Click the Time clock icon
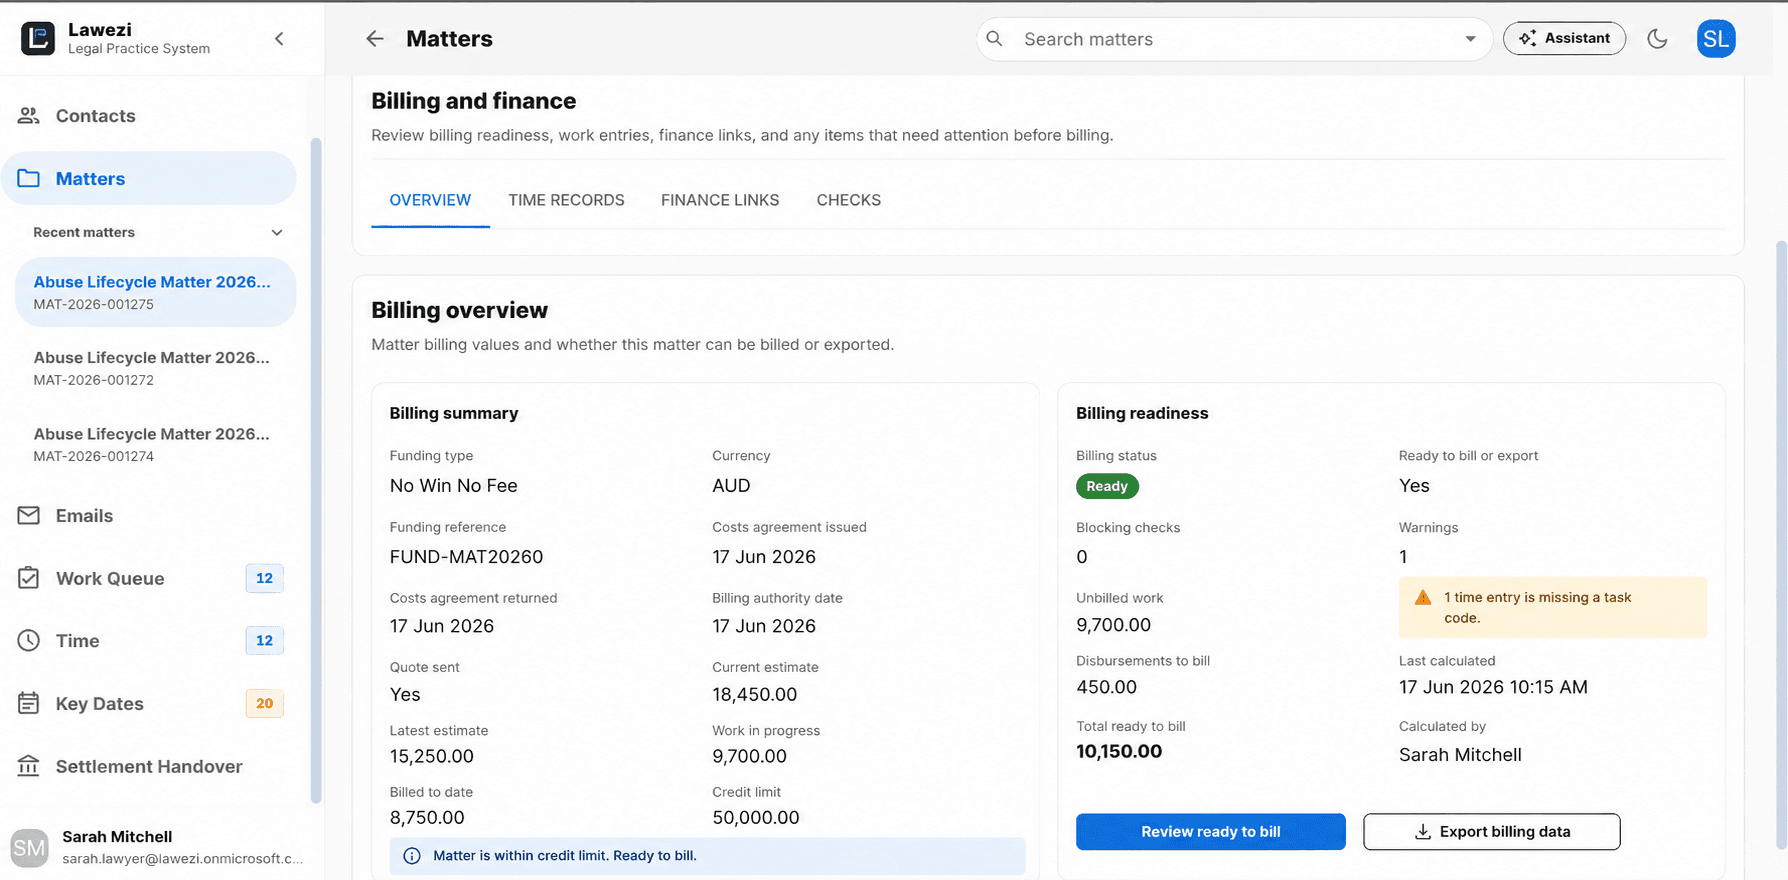Screen dimensions: 1788x880 coord(29,641)
